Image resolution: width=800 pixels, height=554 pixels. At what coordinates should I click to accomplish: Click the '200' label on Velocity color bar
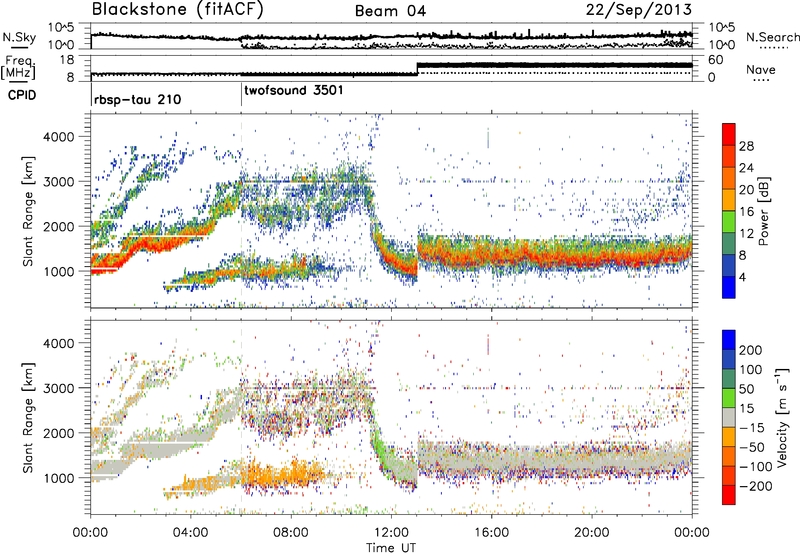tap(751, 350)
